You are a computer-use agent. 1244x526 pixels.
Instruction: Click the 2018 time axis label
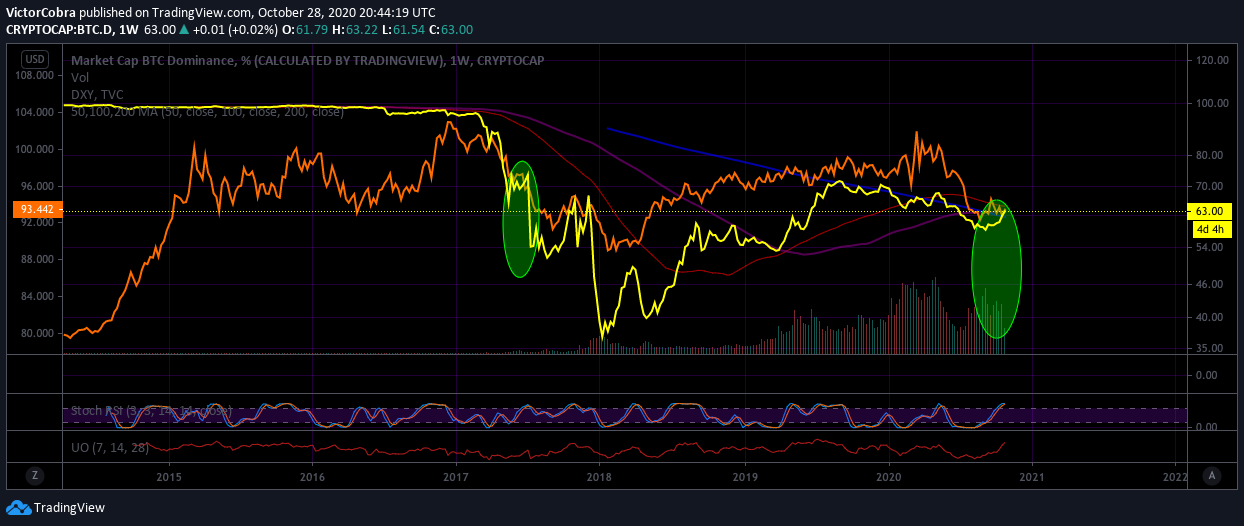[600, 476]
